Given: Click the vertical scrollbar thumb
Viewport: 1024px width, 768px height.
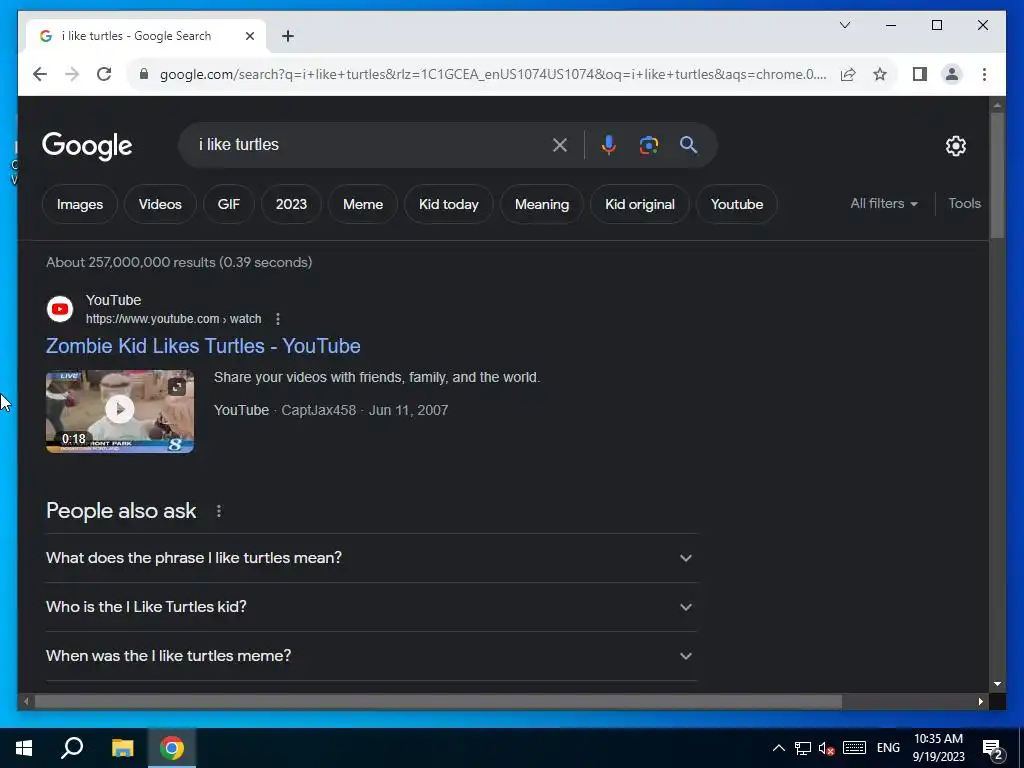Looking at the screenshot, I should pyautogui.click(x=997, y=175).
